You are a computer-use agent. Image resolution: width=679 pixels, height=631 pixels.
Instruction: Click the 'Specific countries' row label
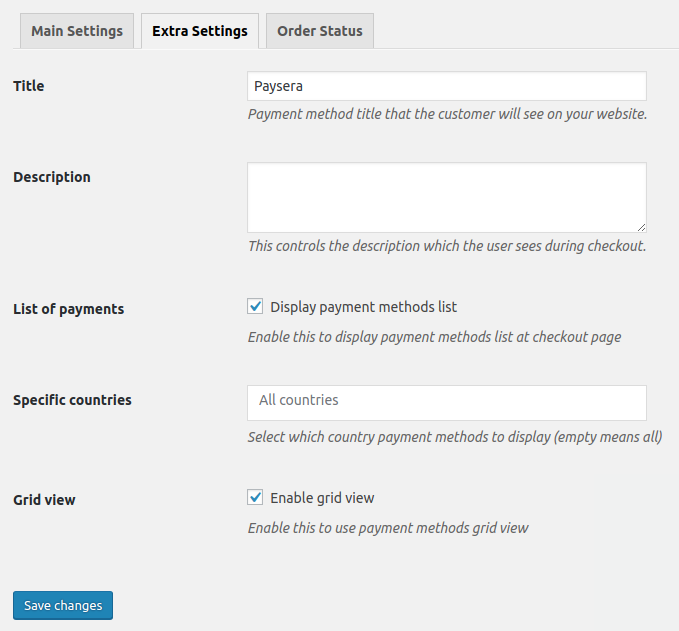pos(72,400)
